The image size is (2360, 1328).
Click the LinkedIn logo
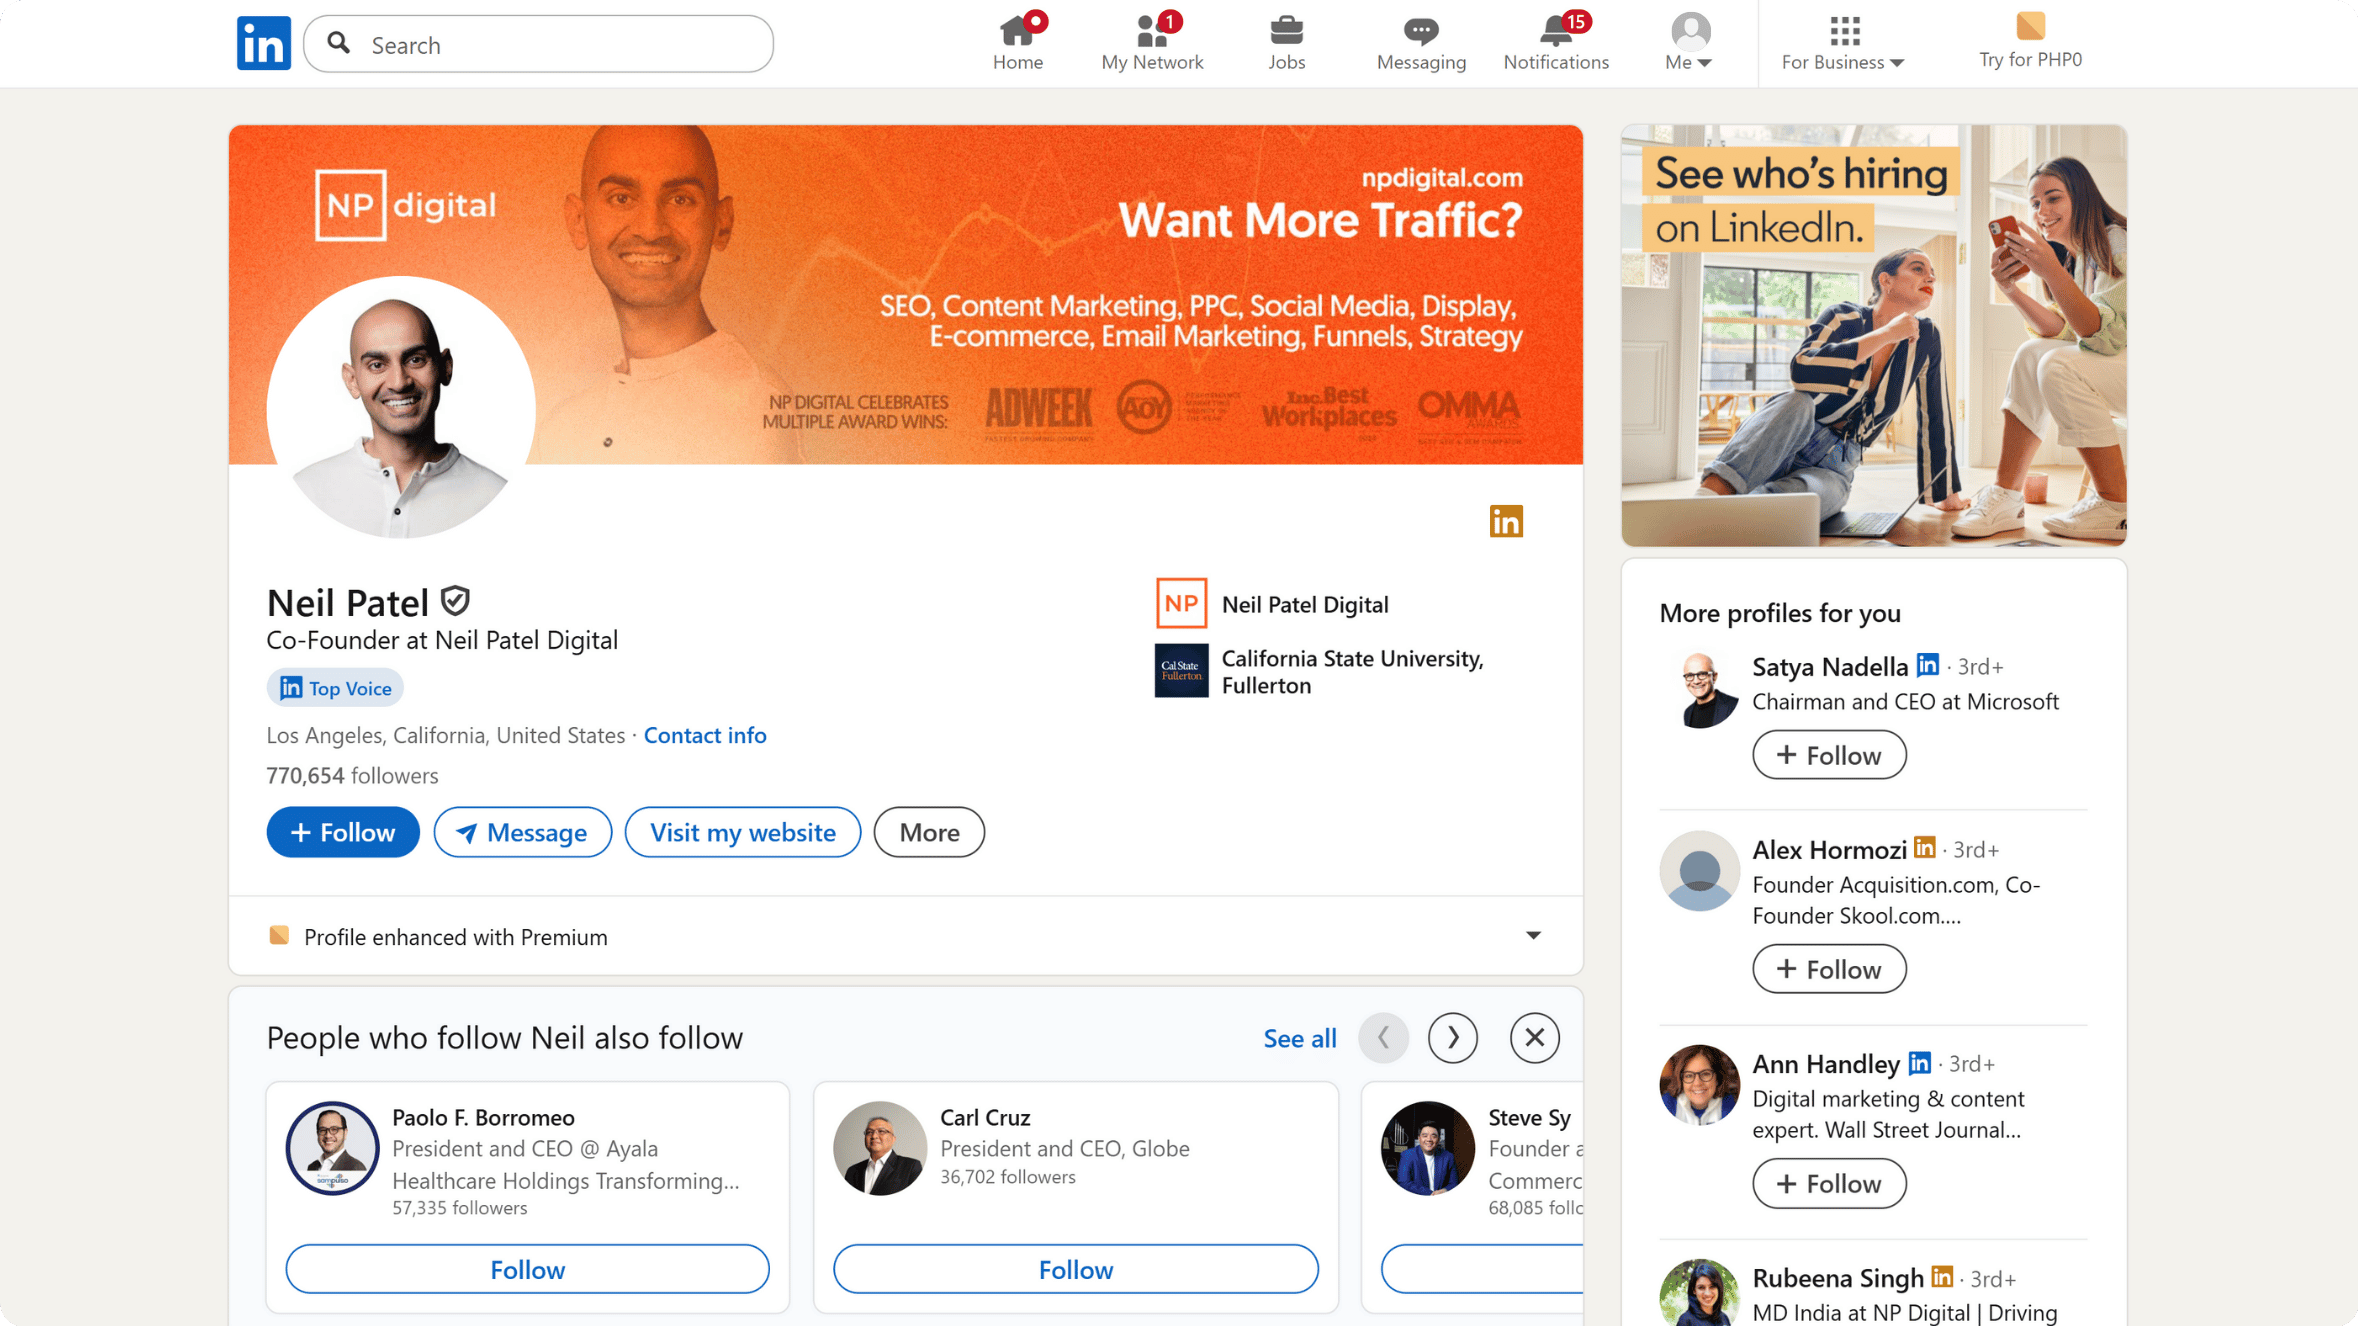click(x=263, y=42)
